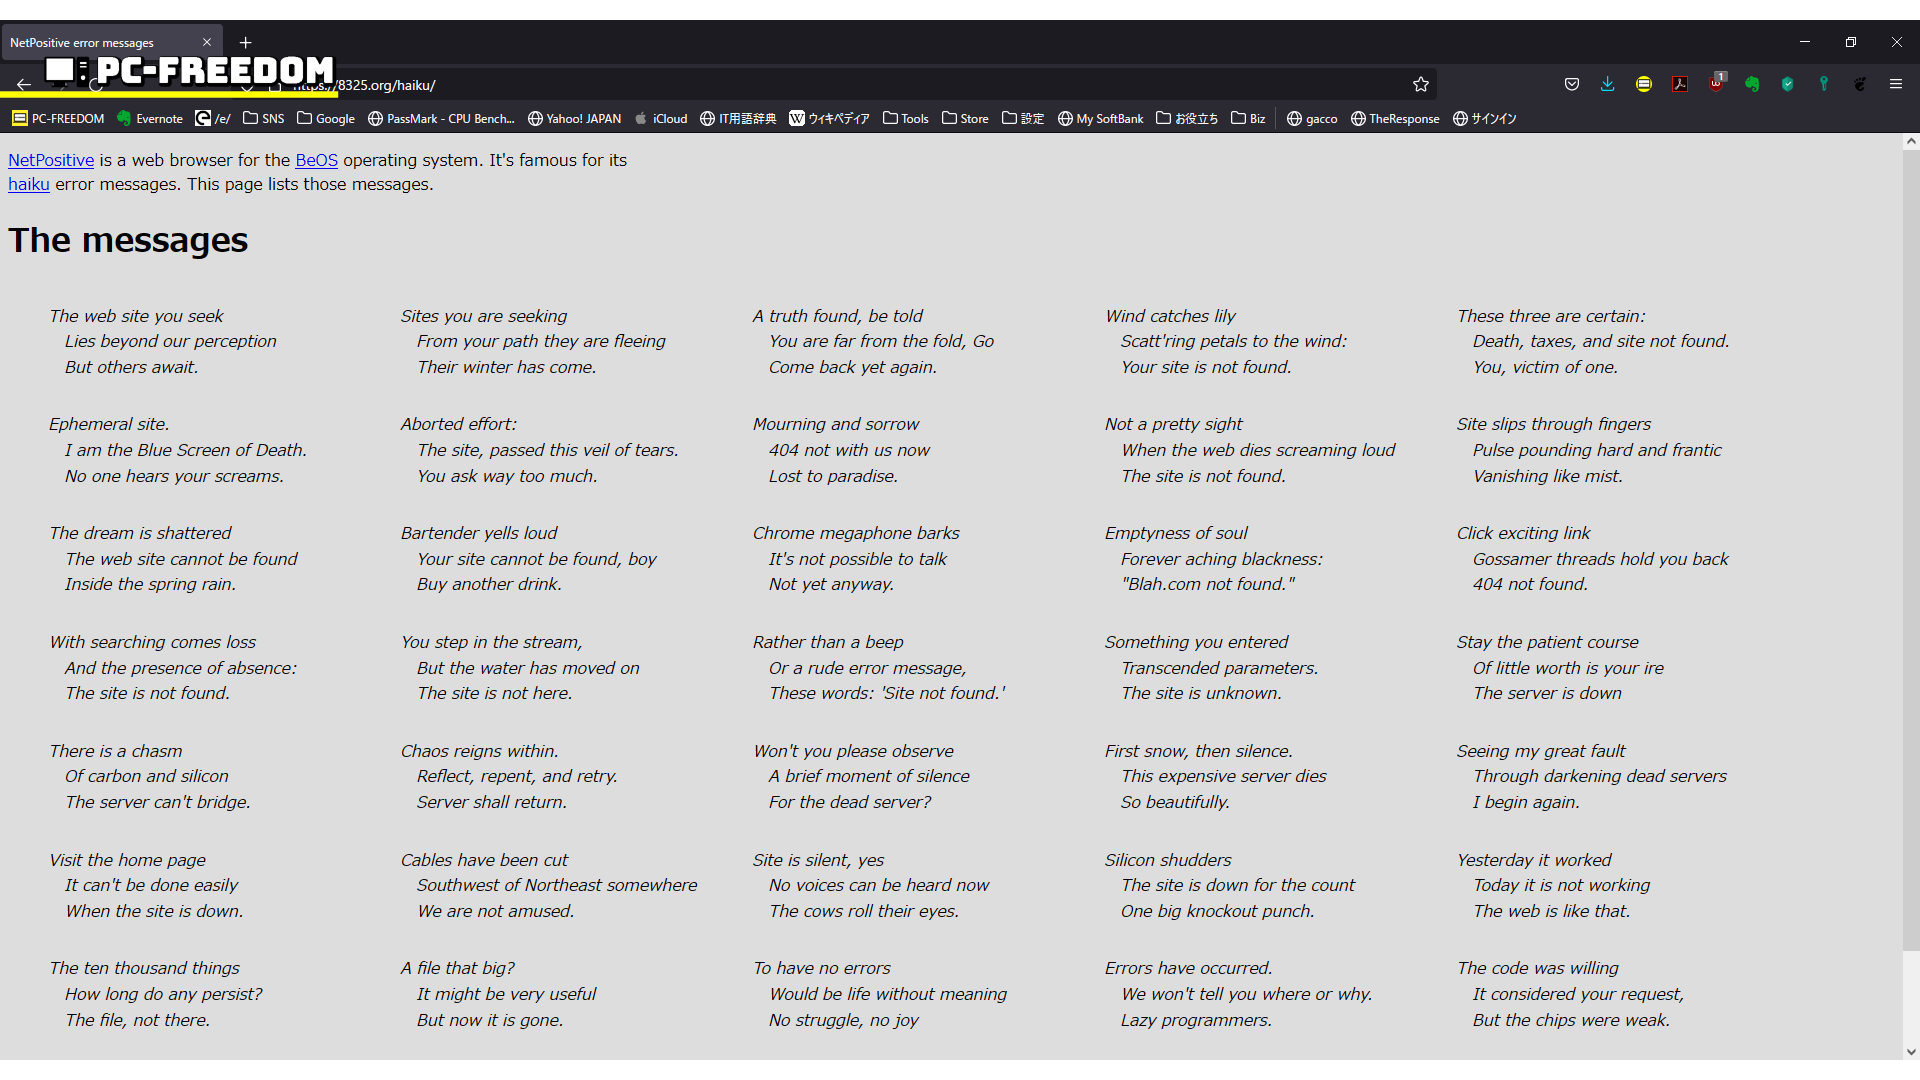Open a new tab with plus button
Viewport: 1920px width, 1080px height.
click(x=246, y=43)
